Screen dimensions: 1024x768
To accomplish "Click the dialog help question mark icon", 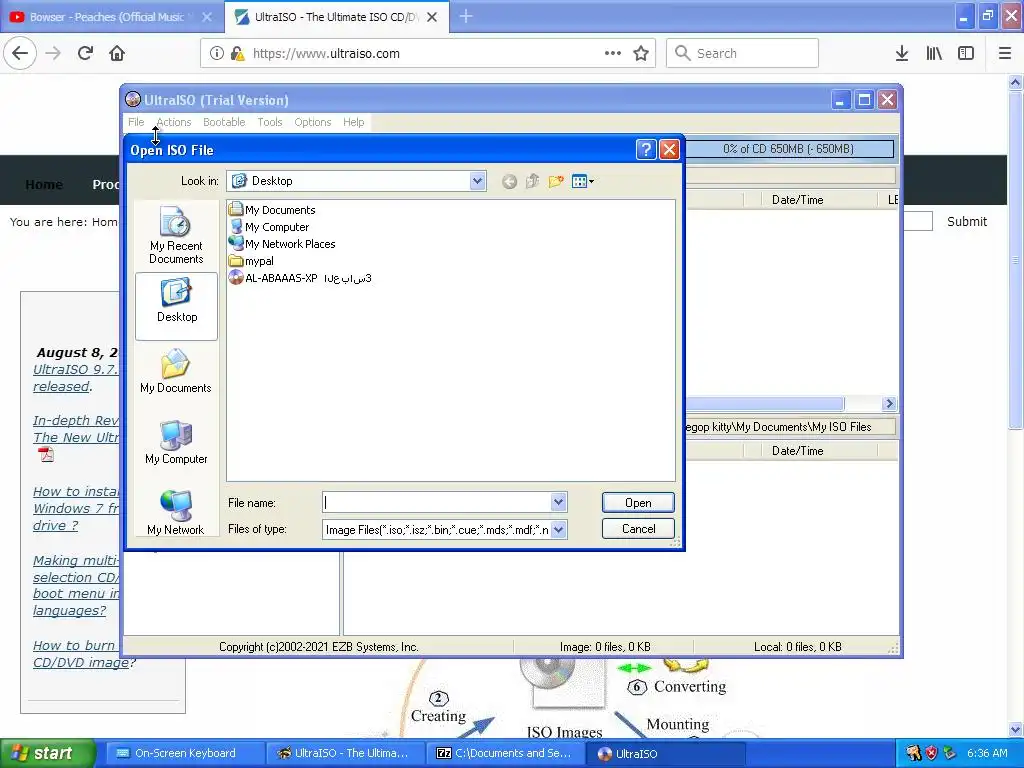I will point(645,150).
